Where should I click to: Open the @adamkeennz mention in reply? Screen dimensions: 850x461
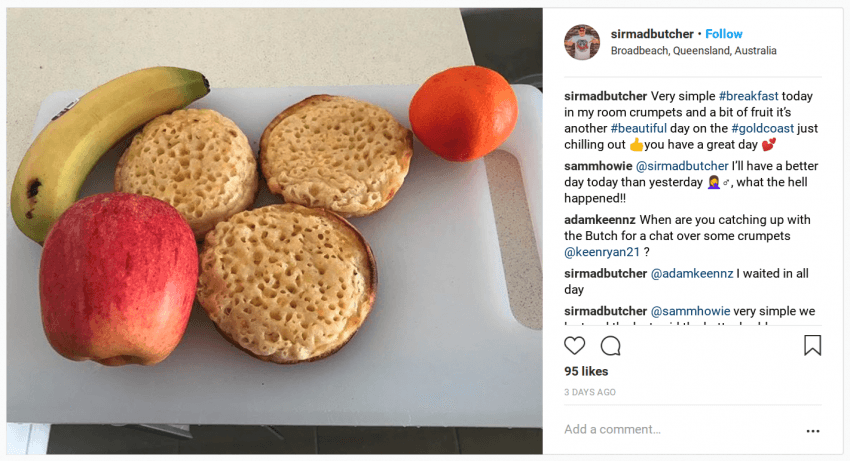[692, 273]
